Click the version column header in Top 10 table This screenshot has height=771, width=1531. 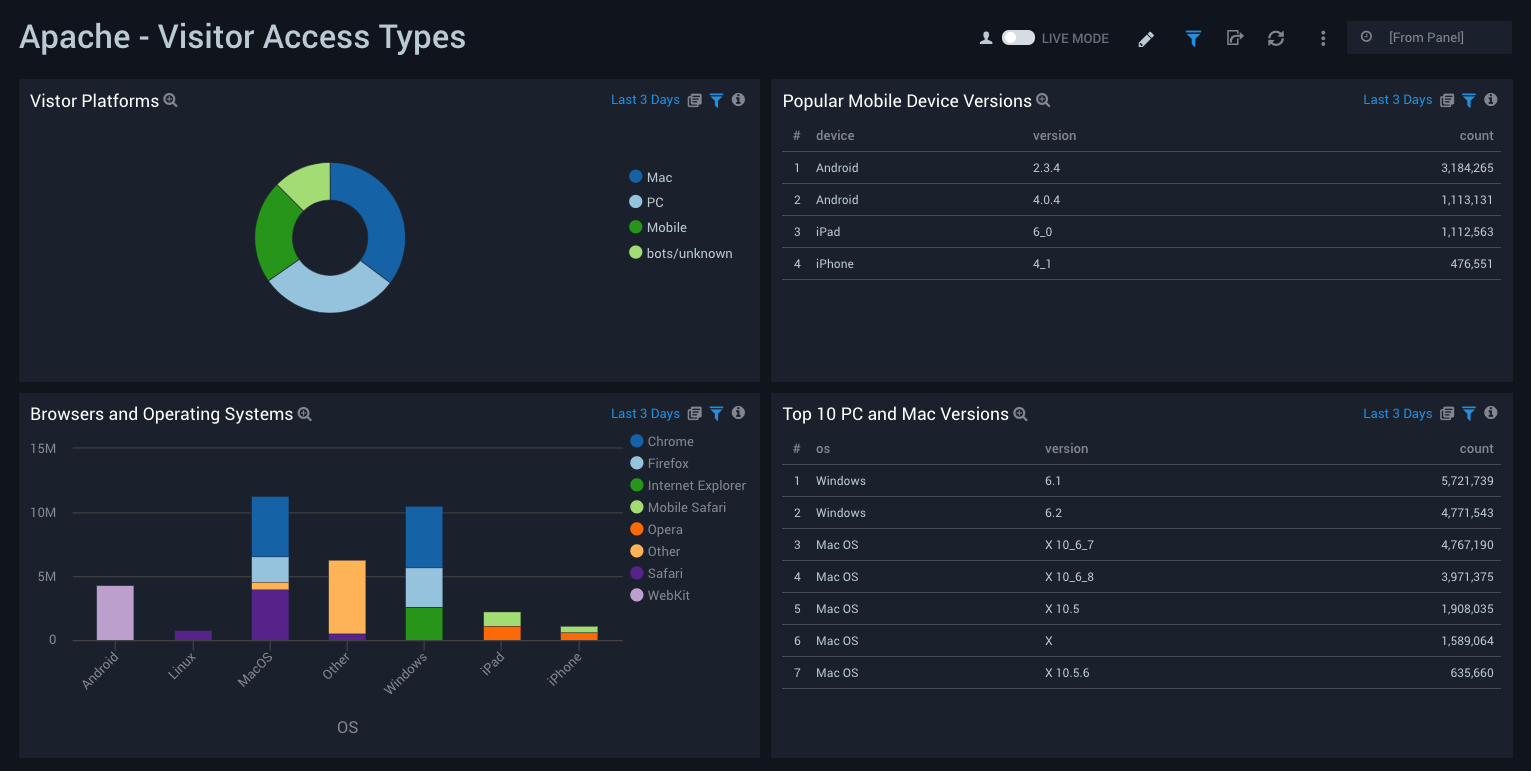[x=1066, y=448]
